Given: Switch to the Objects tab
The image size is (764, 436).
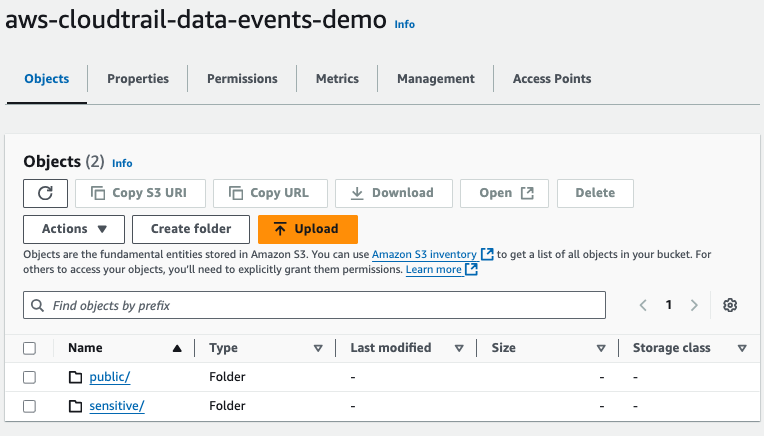Looking at the screenshot, I should (47, 79).
